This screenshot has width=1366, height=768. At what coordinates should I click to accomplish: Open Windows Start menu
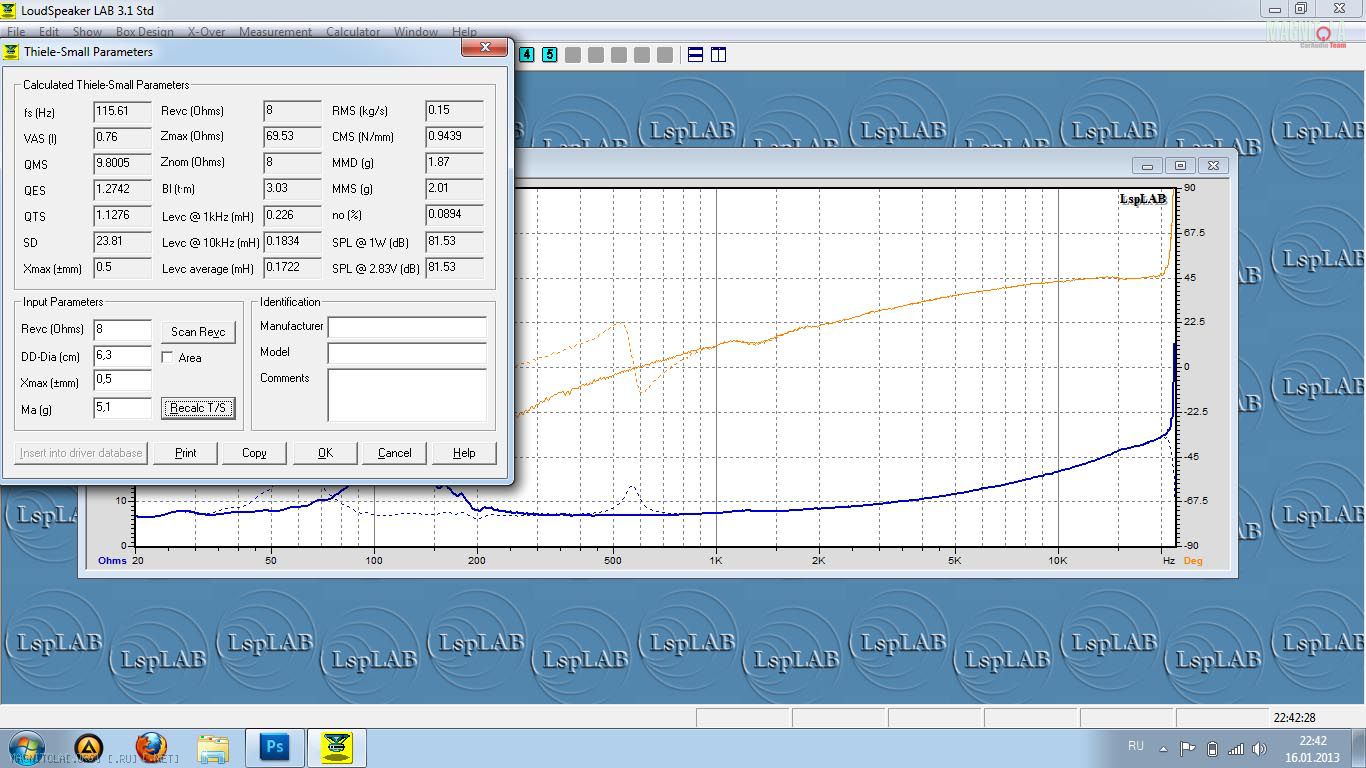pos(26,748)
